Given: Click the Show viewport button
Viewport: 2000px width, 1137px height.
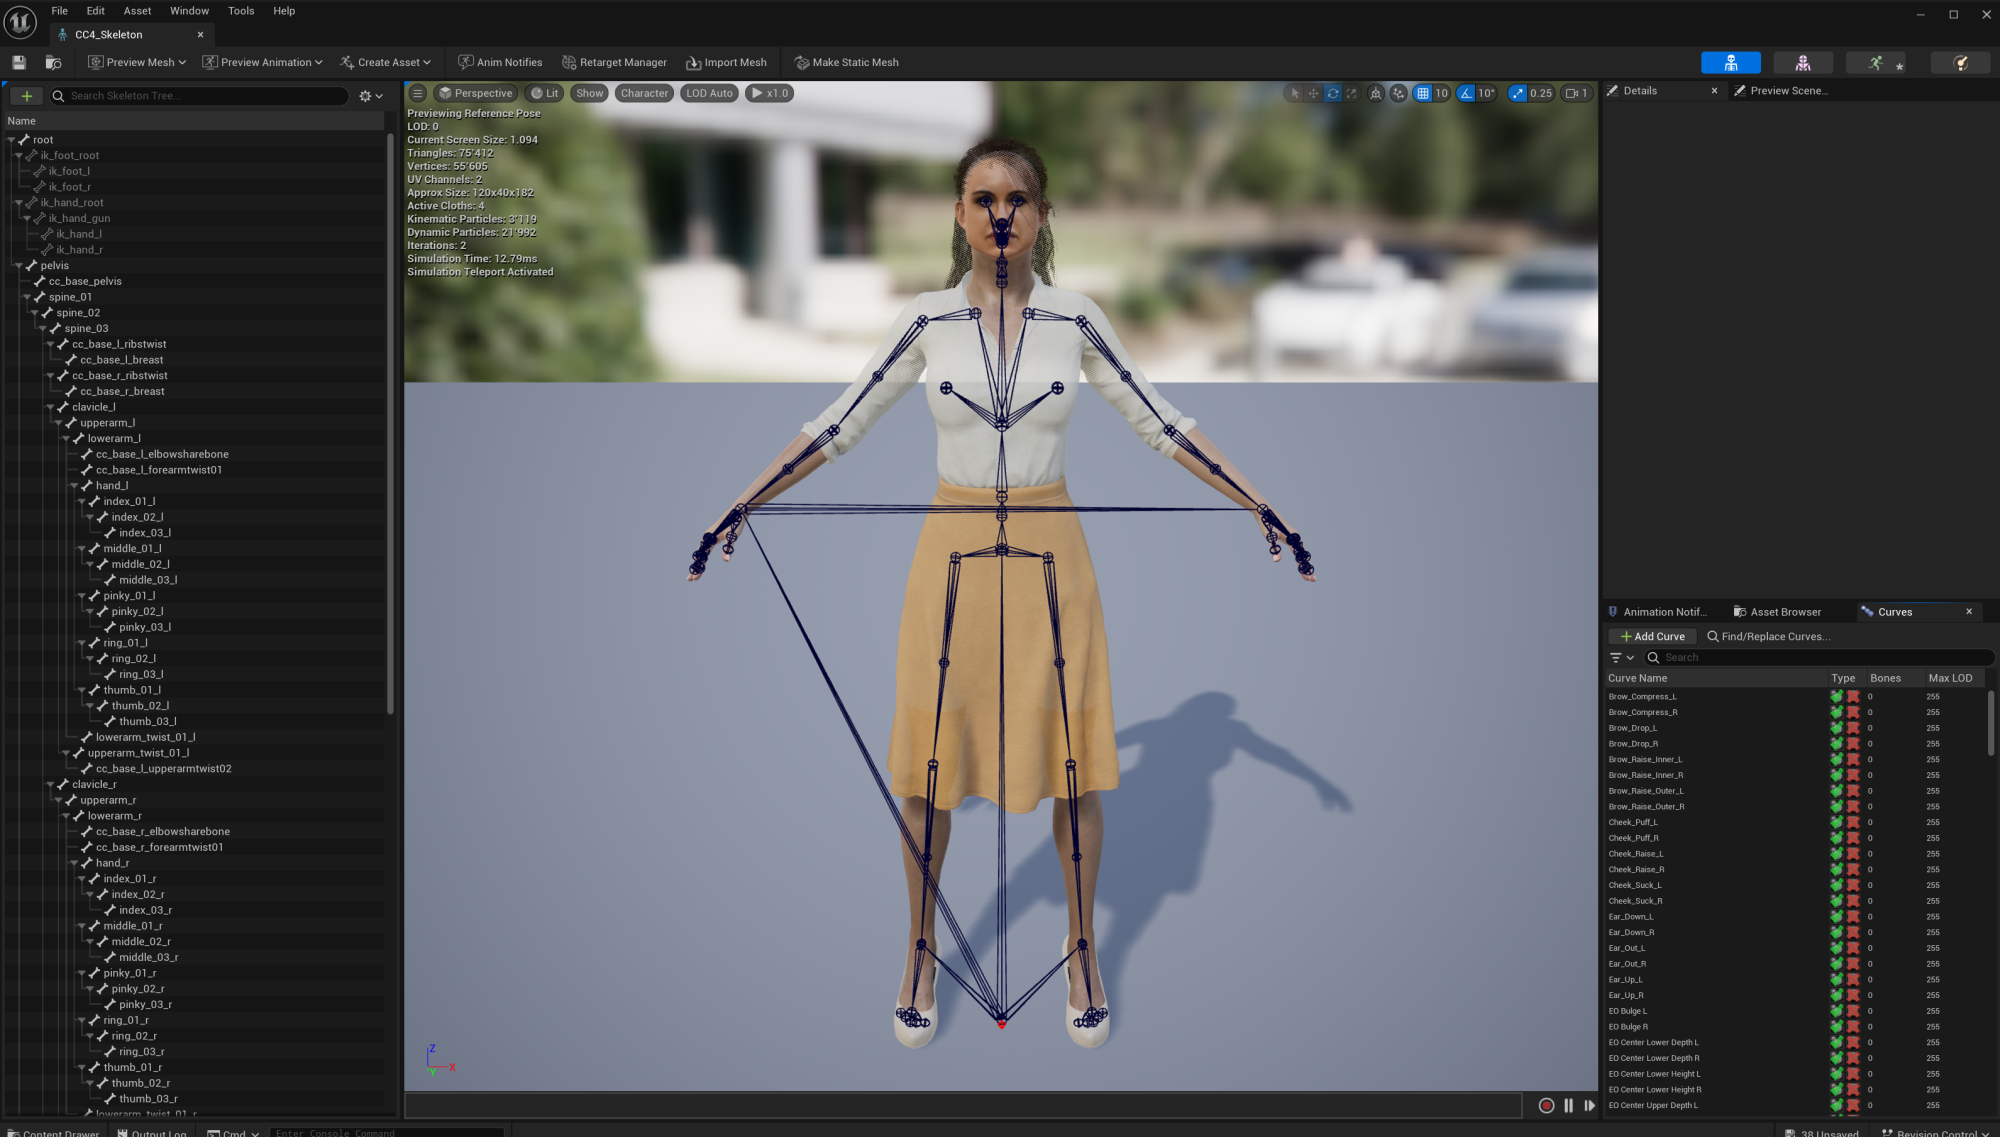Looking at the screenshot, I should tap(590, 93).
